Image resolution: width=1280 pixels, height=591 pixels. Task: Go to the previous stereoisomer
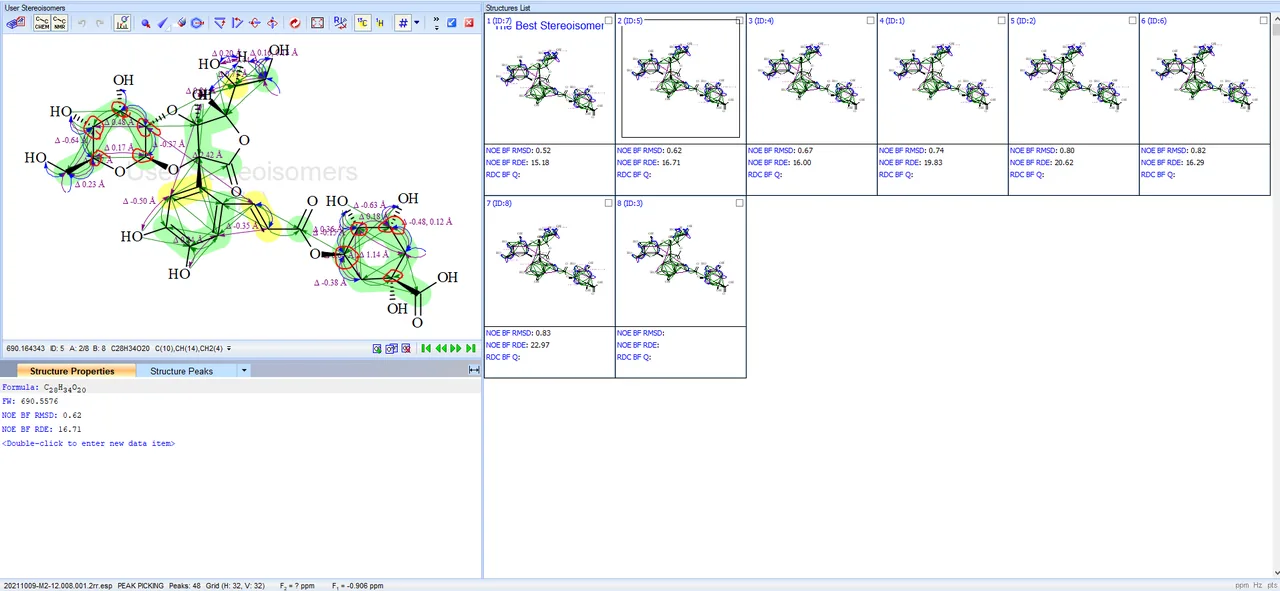[441, 348]
